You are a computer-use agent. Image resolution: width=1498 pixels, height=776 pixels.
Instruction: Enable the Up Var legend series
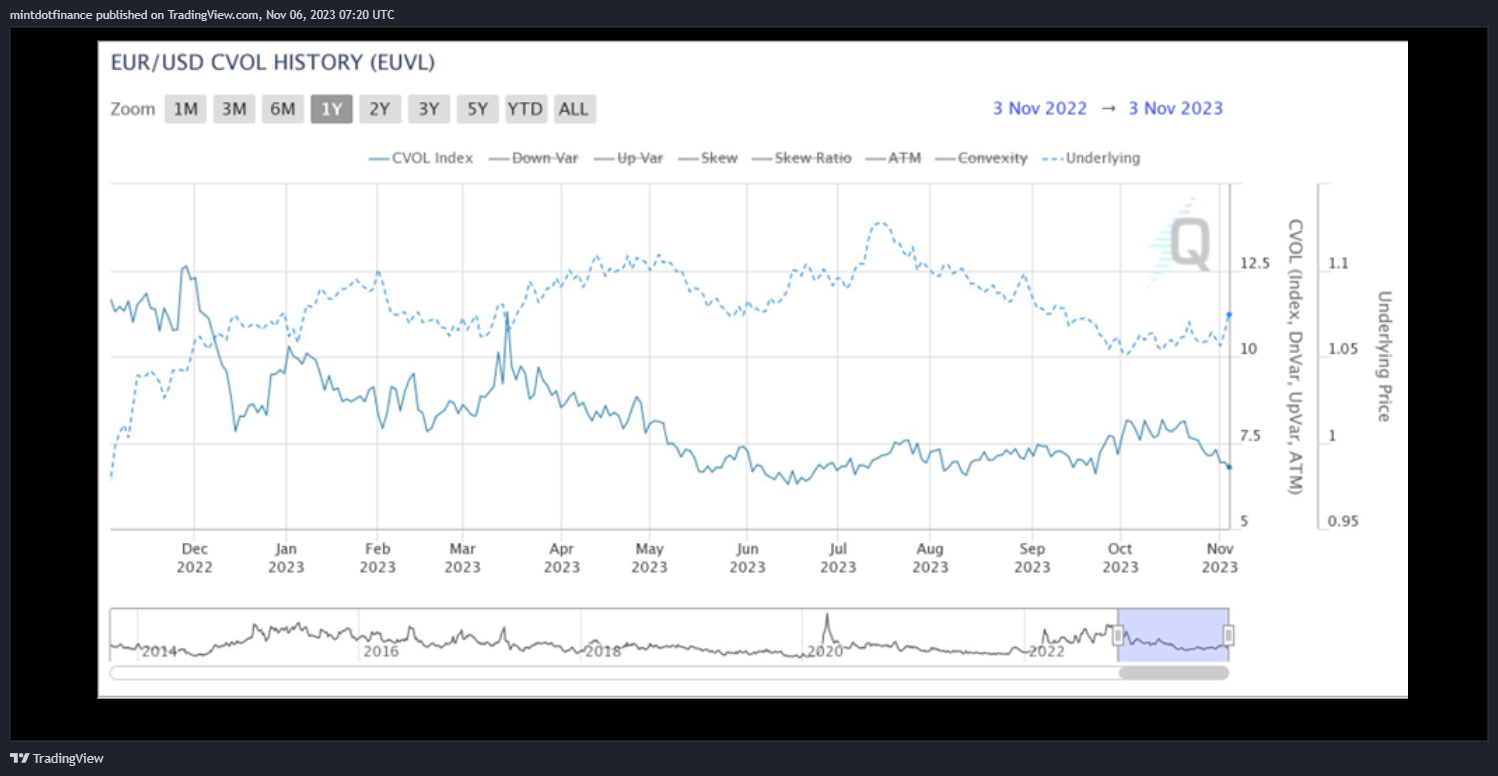627,158
